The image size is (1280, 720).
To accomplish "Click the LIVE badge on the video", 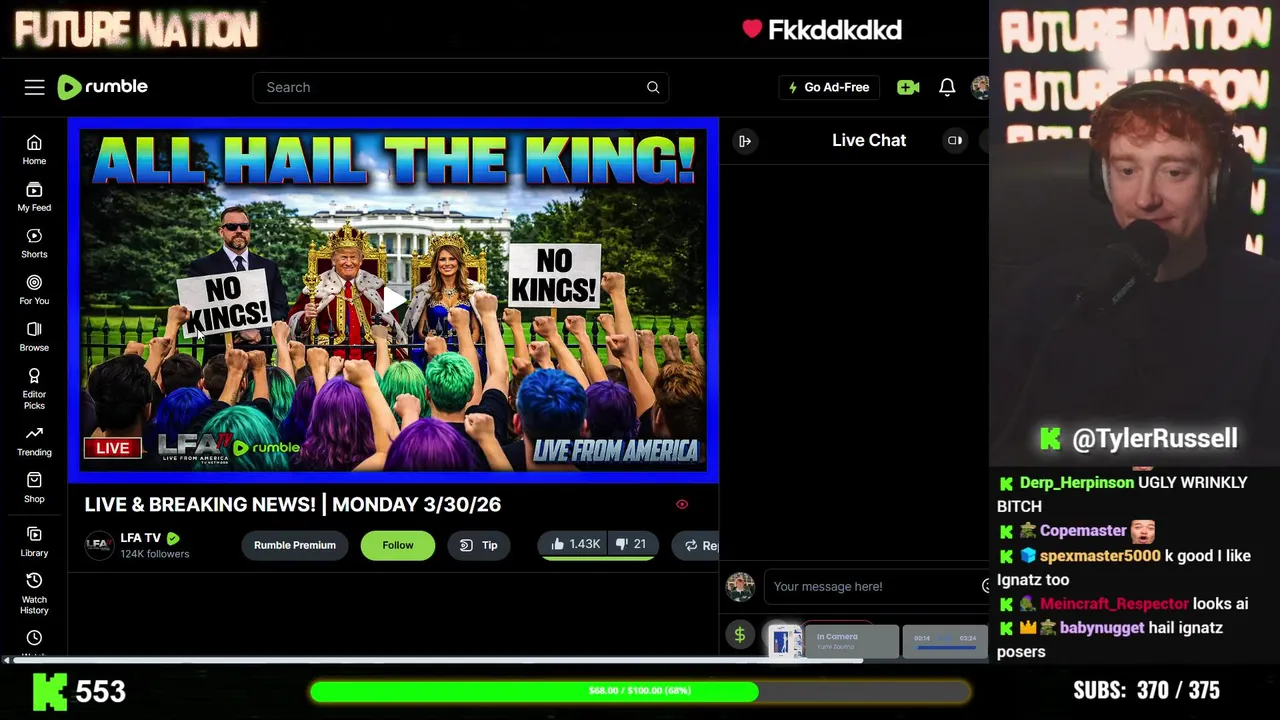I will point(112,448).
